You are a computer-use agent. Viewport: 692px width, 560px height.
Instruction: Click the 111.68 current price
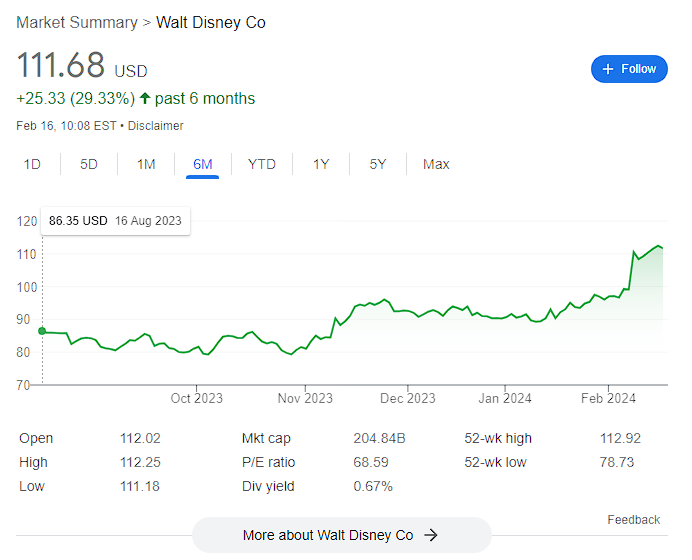(60, 65)
